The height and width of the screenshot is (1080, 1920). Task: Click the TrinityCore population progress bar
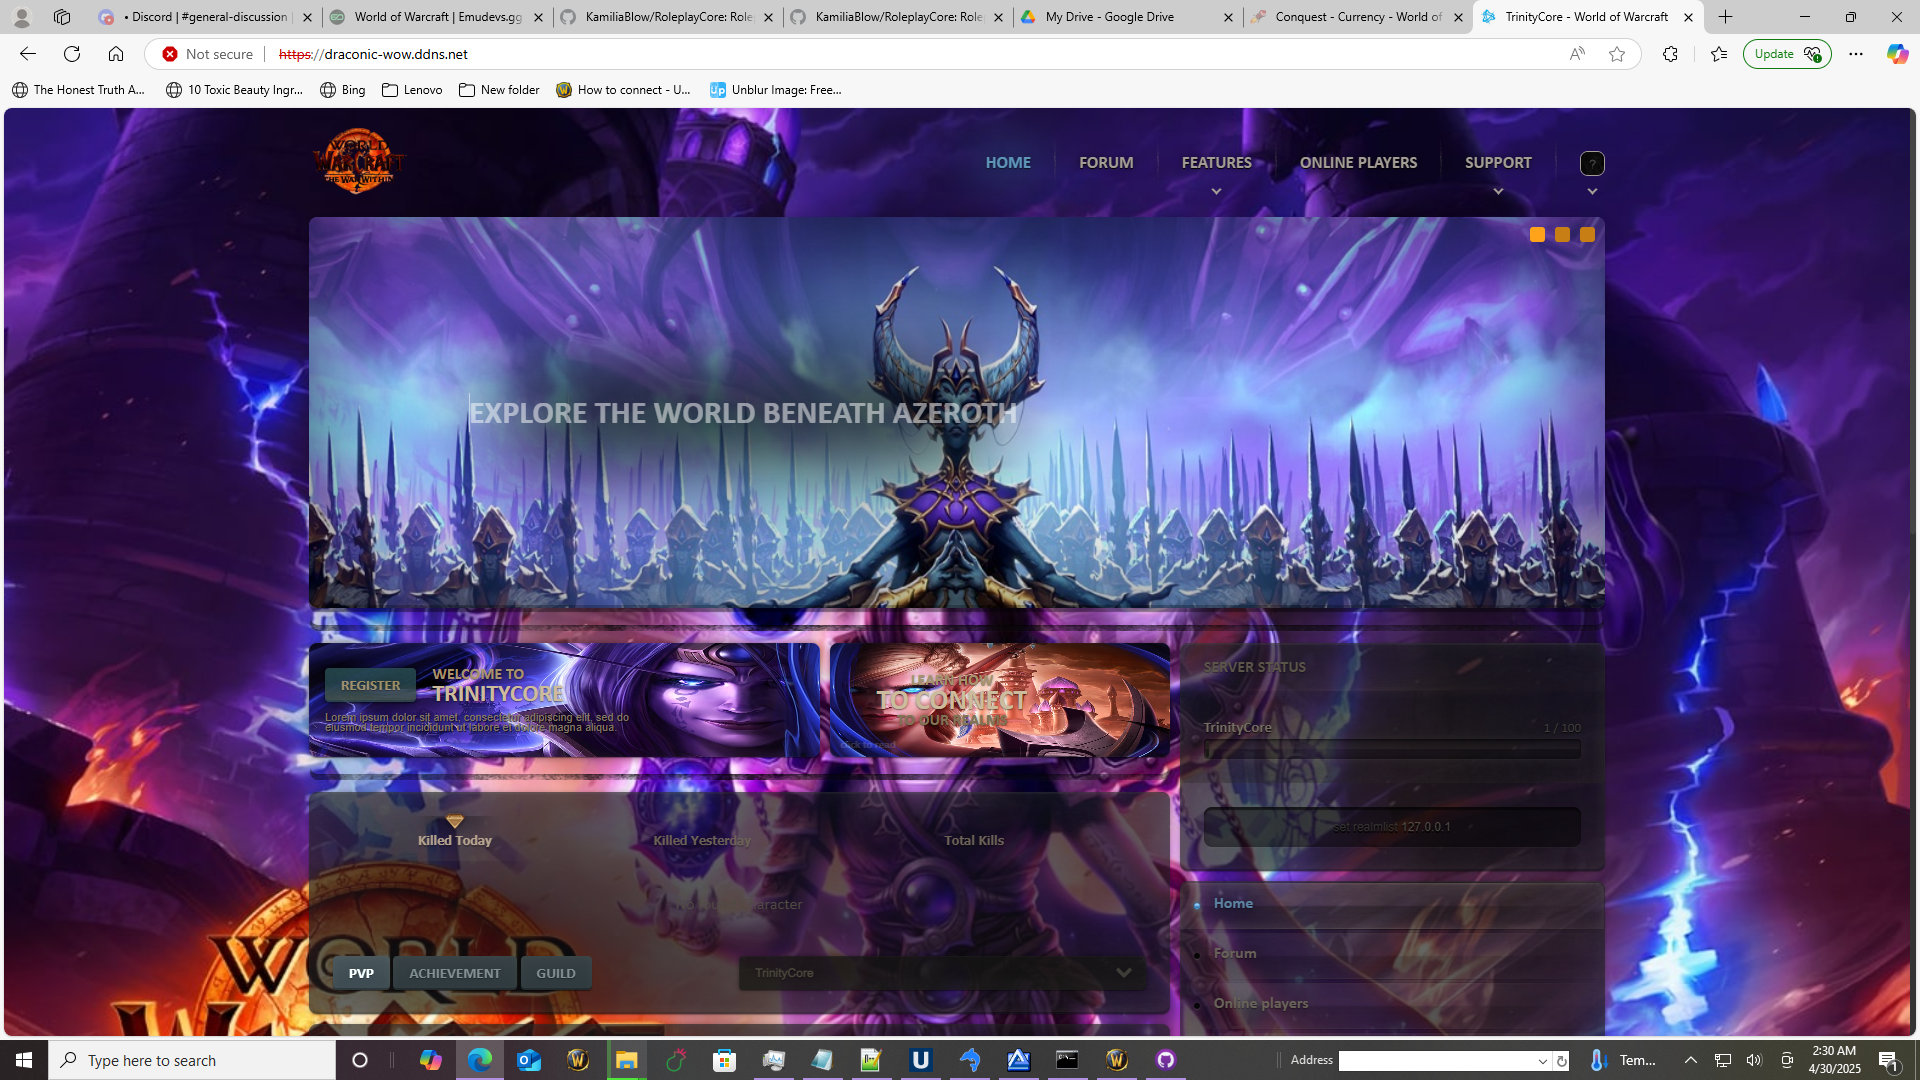[1392, 749]
